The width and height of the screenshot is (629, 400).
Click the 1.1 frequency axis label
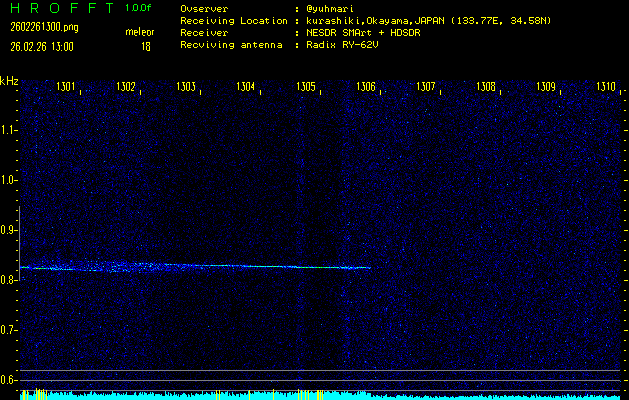(7, 130)
